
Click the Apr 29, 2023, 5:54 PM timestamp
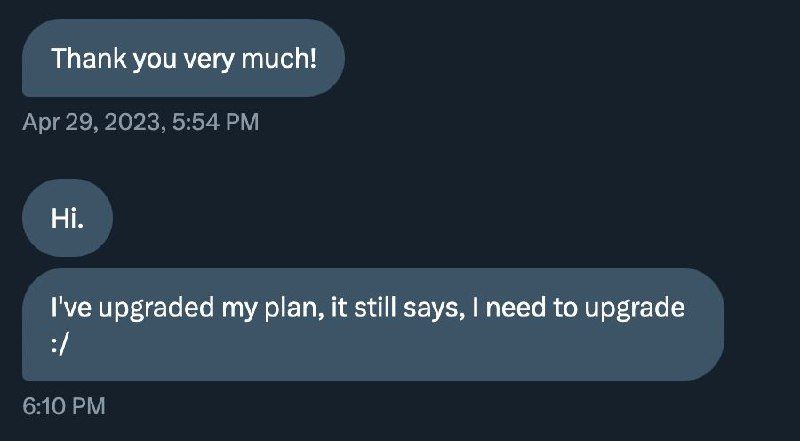(140, 122)
